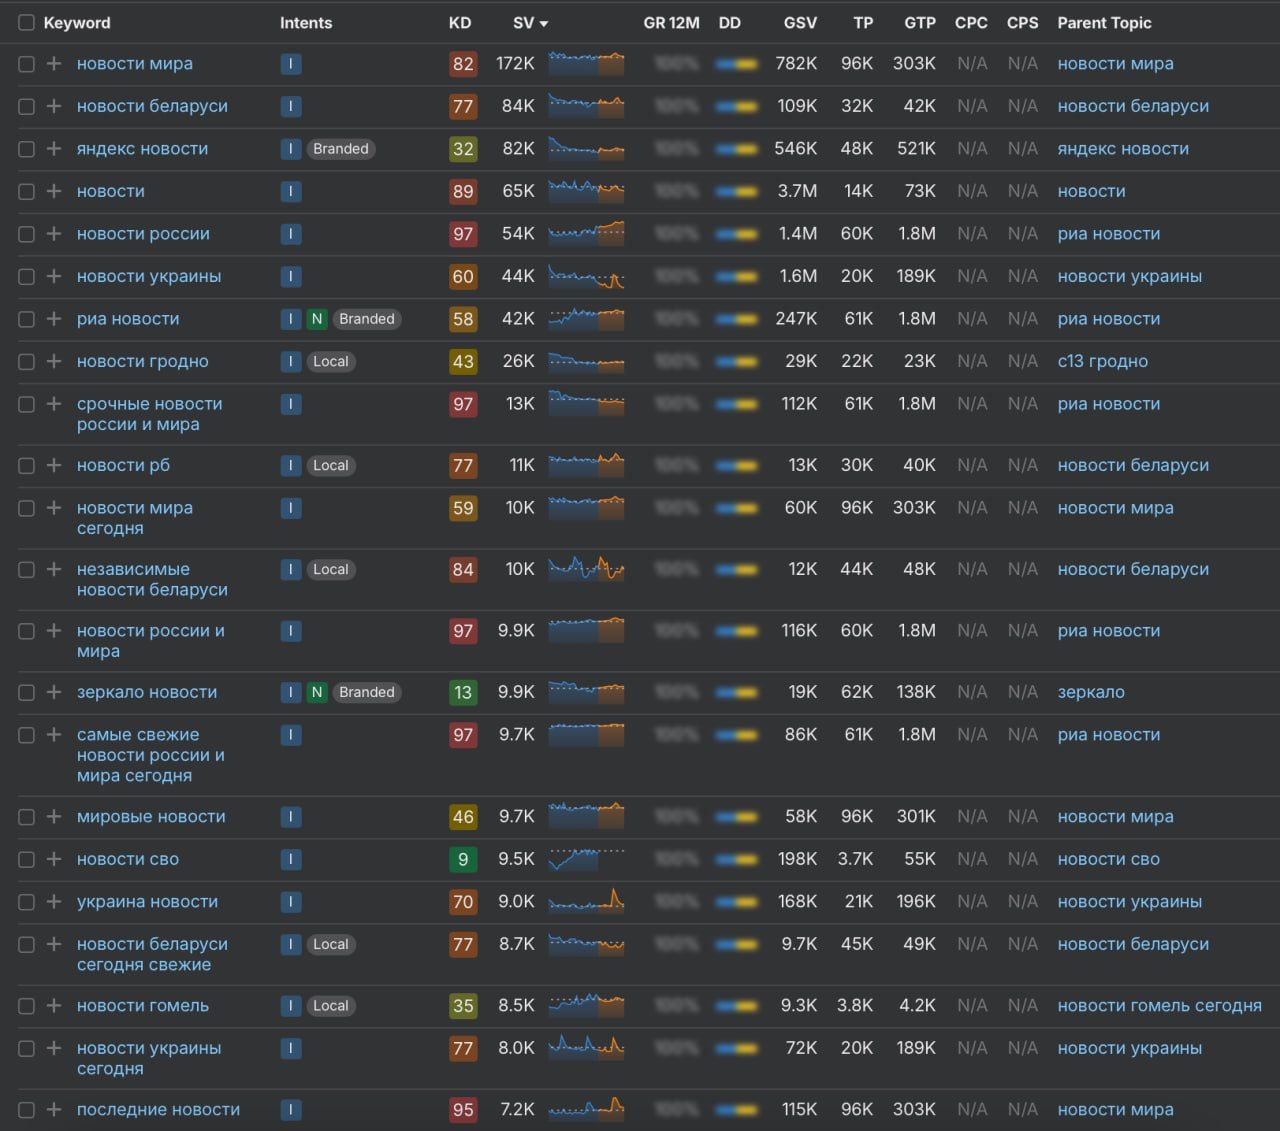Click the N intent badge for риа новости
The height and width of the screenshot is (1131, 1280).
coord(317,319)
